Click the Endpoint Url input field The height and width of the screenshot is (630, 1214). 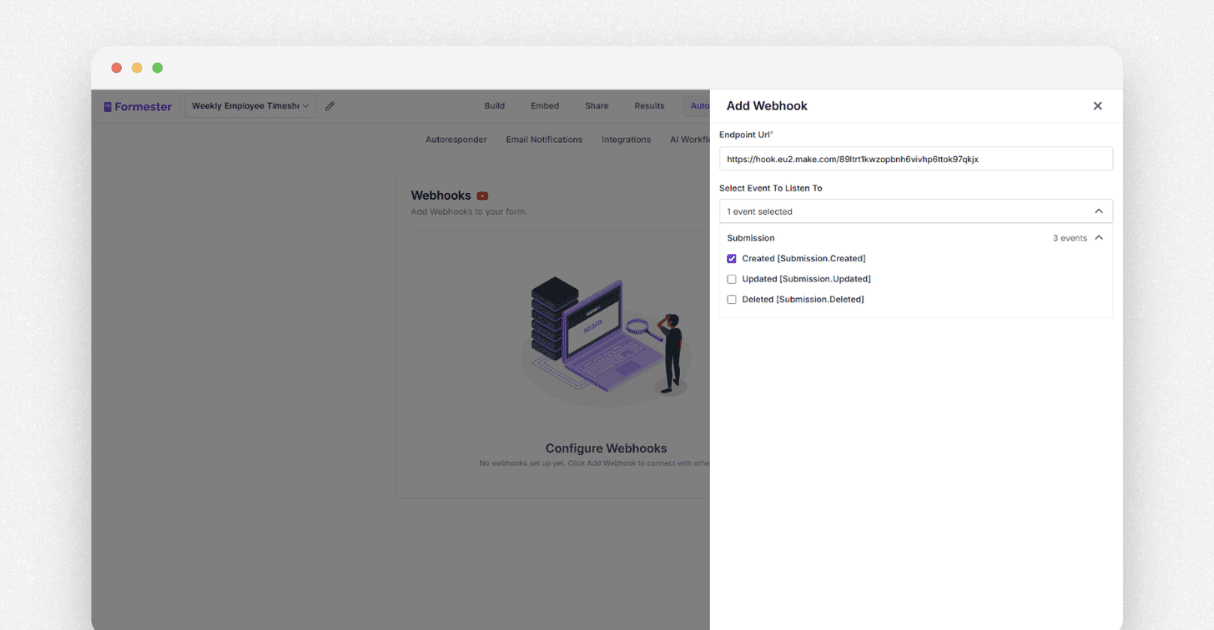click(916, 158)
